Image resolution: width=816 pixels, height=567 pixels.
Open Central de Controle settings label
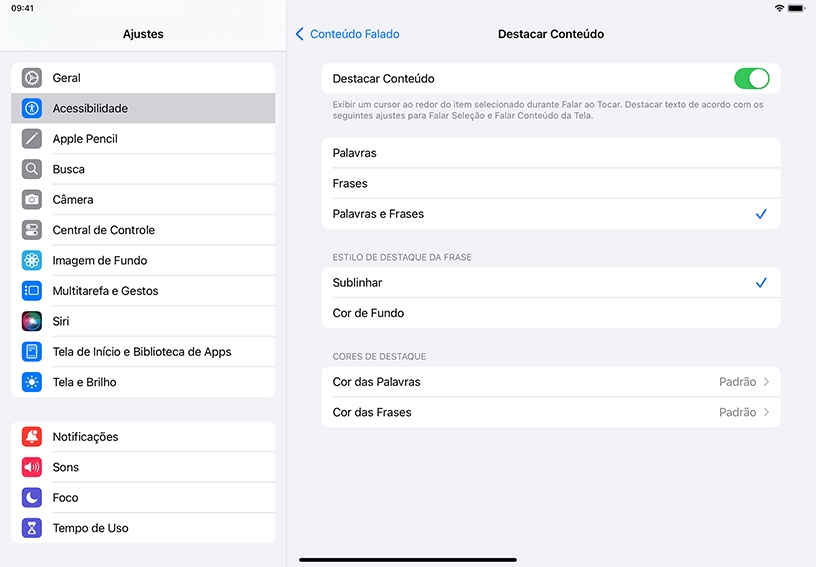pyautogui.click(x=104, y=230)
